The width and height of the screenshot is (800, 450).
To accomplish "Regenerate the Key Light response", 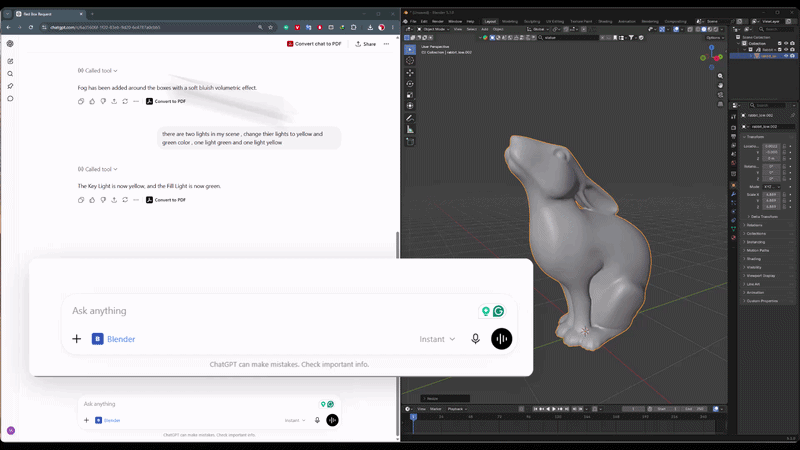I will [125, 200].
